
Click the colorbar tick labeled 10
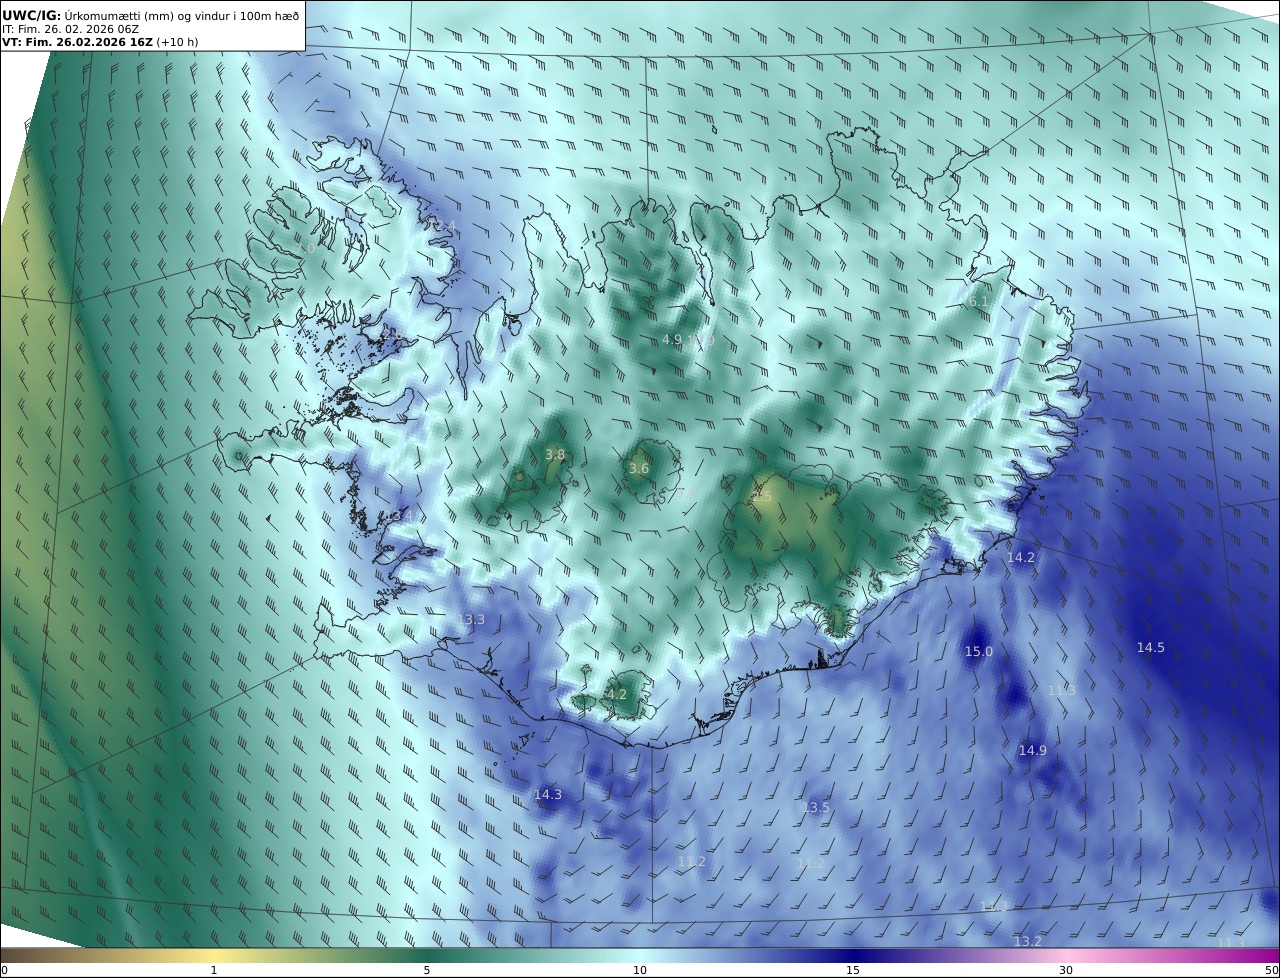pos(640,970)
